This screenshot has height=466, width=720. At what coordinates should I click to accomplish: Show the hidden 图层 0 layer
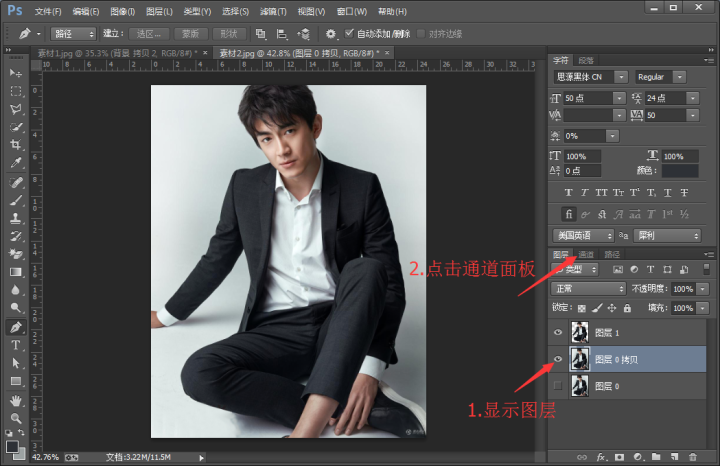click(558, 385)
